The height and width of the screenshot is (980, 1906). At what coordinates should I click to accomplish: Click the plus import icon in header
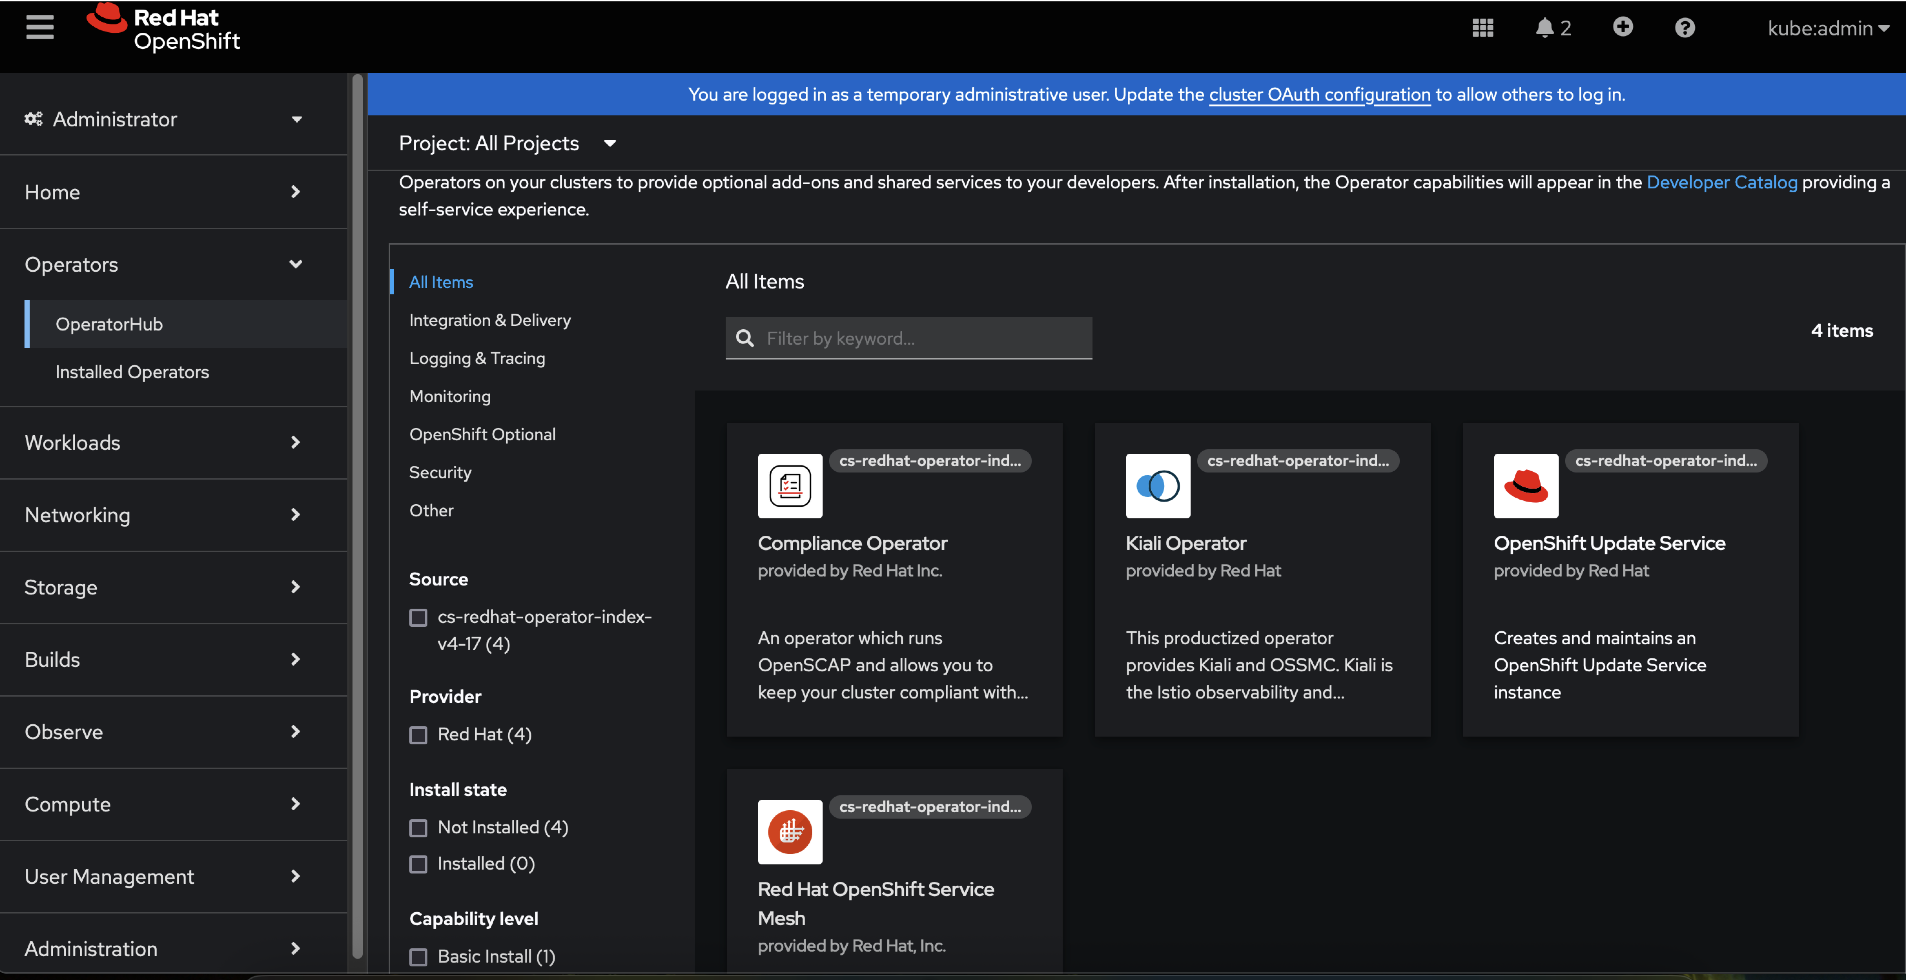click(x=1622, y=27)
